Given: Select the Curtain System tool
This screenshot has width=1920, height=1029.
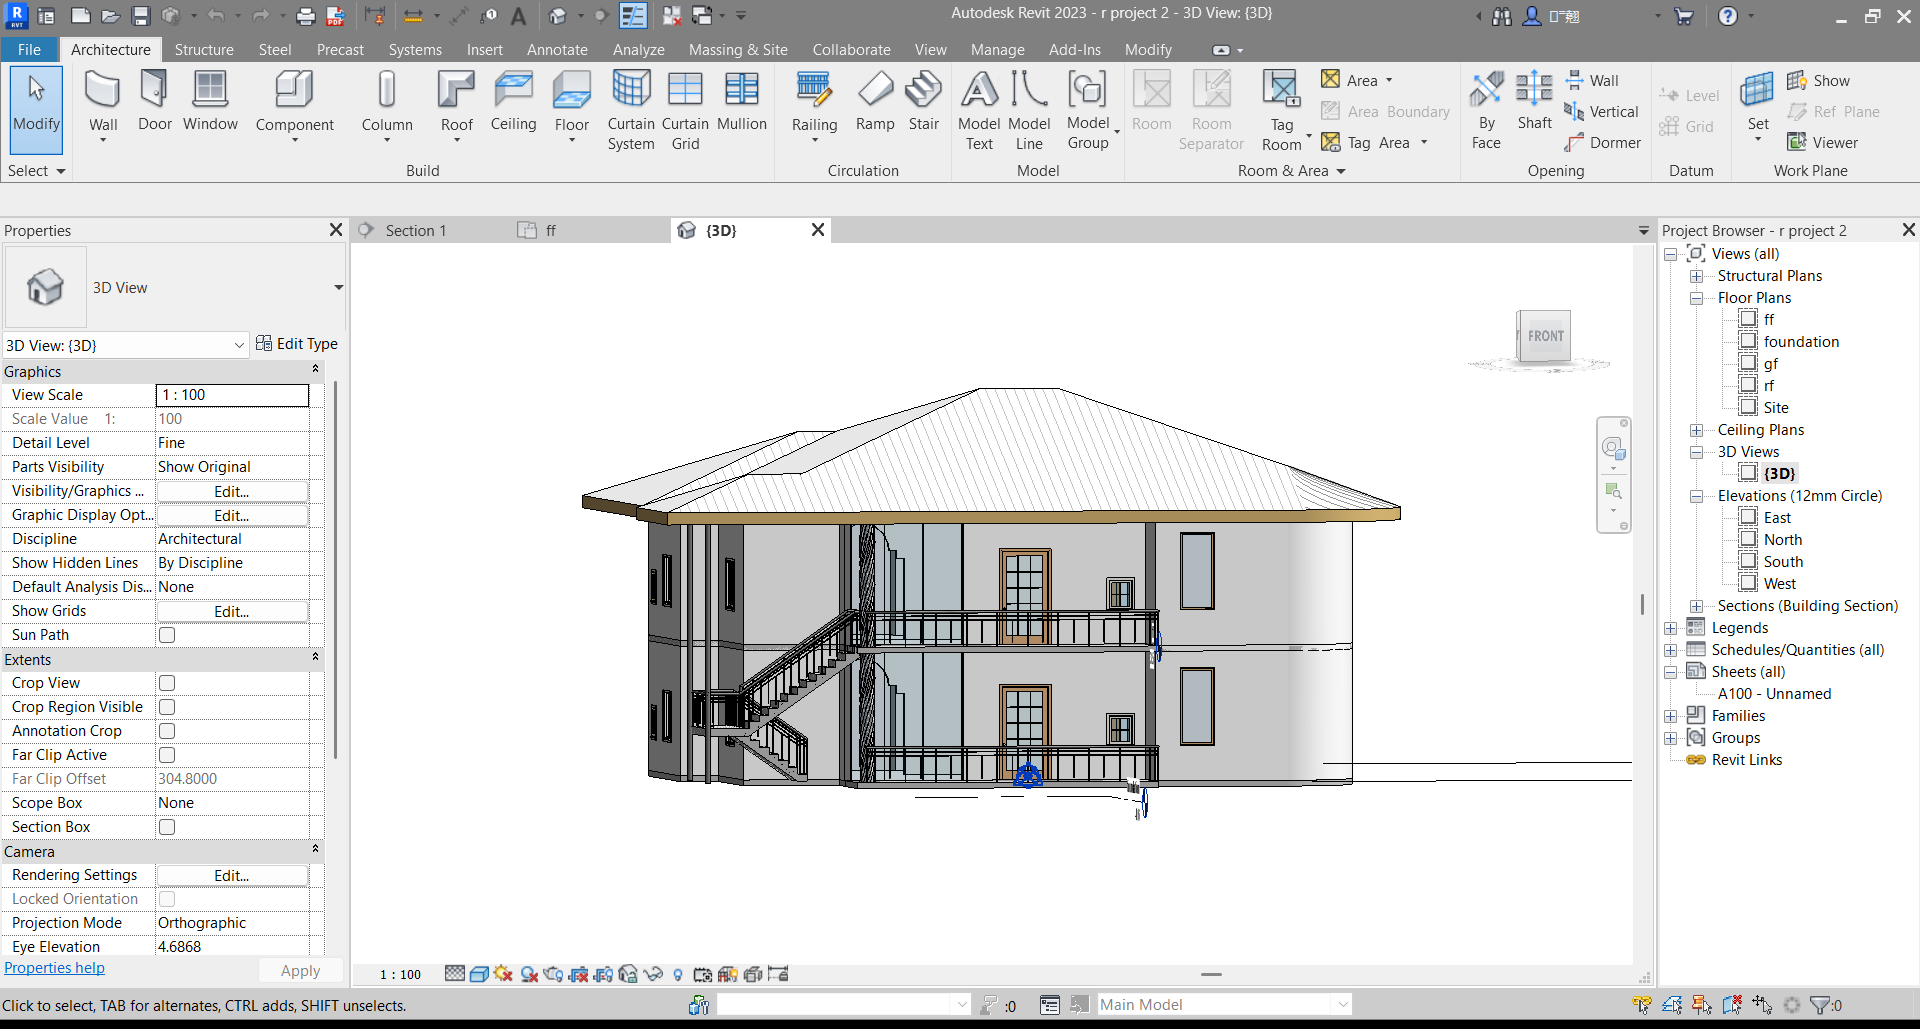Looking at the screenshot, I should [x=631, y=111].
